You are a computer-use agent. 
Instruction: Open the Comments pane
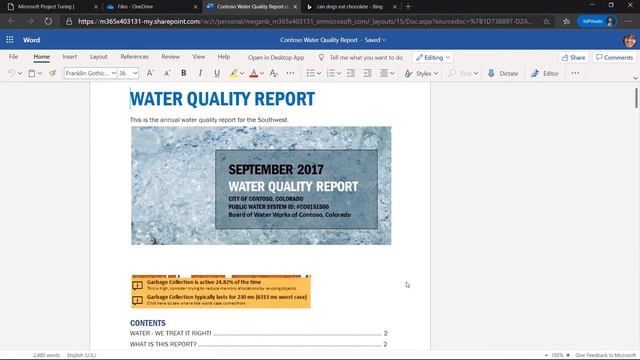[614, 58]
